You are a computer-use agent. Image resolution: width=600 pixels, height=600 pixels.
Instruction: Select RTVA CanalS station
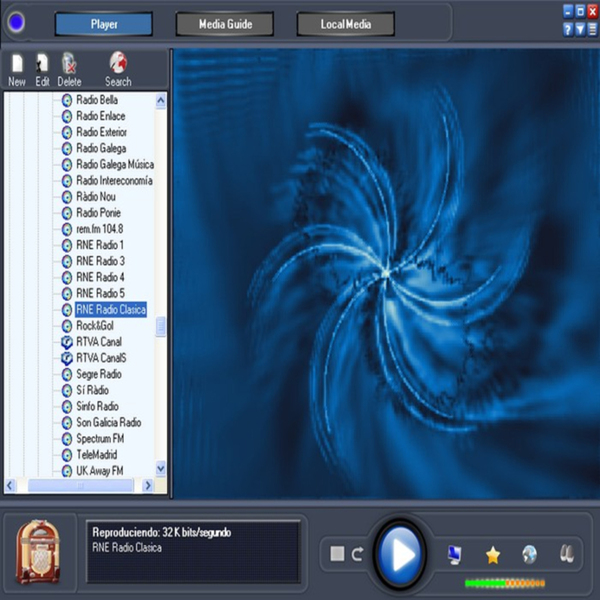pyautogui.click(x=101, y=358)
